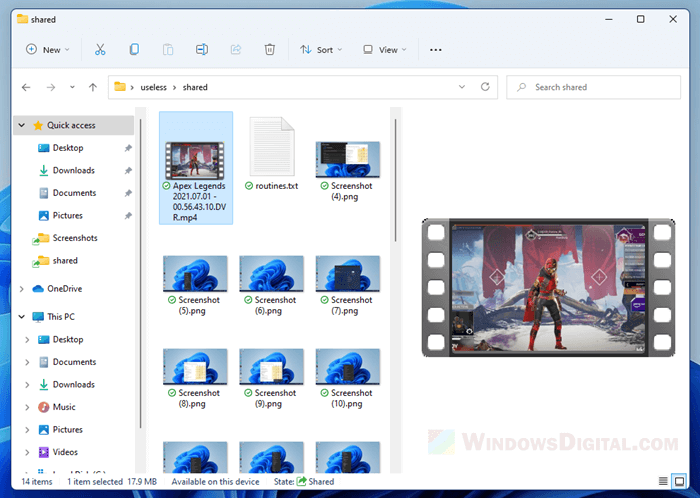The height and width of the screenshot is (499, 700).
Task: Click the Share icon in toolbar
Action: tap(236, 50)
